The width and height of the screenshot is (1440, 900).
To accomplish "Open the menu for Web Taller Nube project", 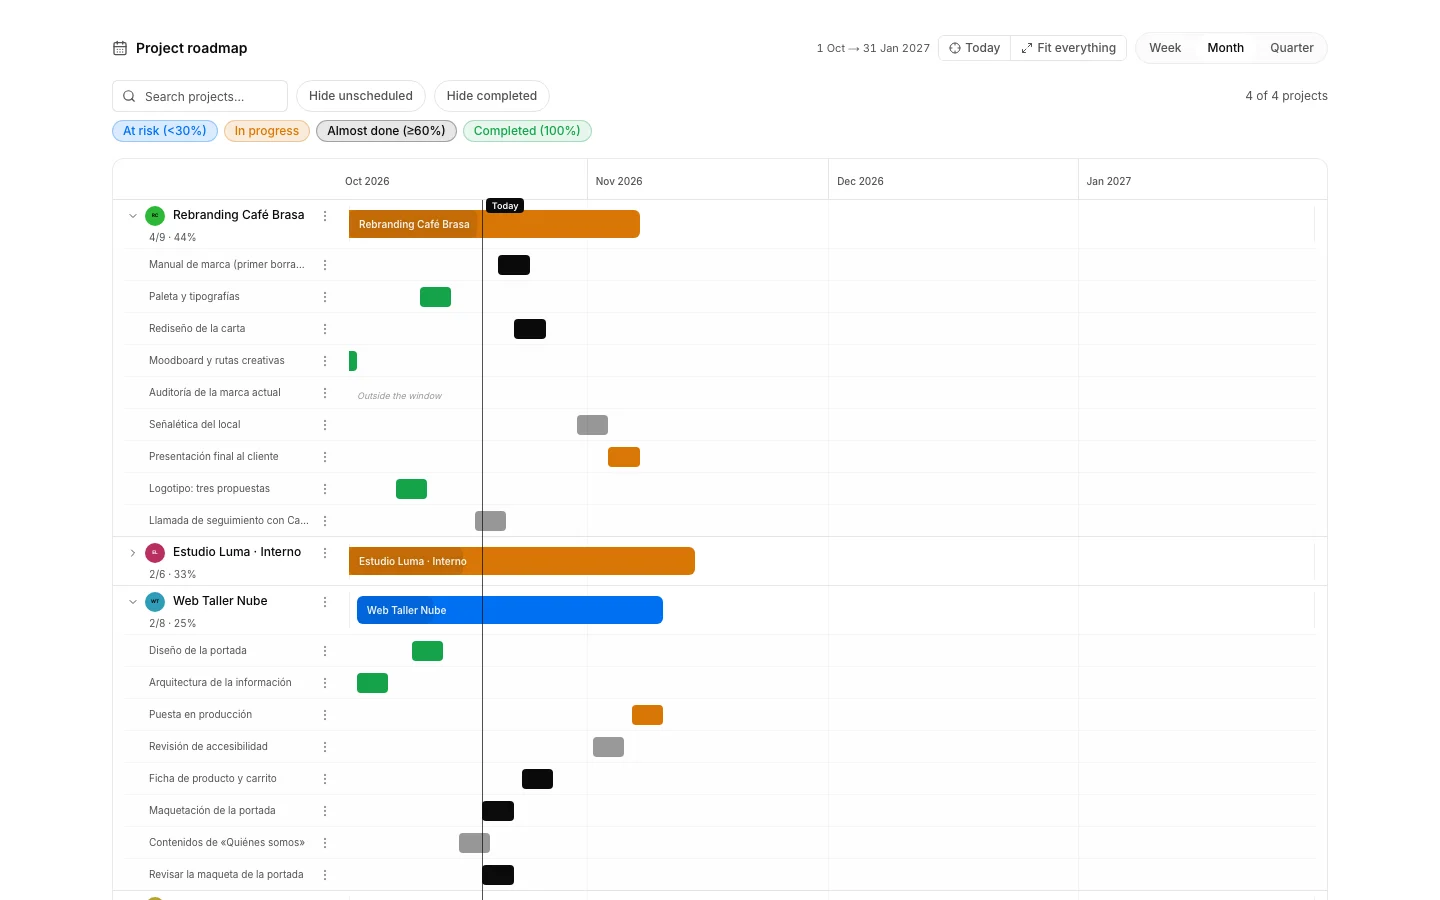I will [325, 602].
